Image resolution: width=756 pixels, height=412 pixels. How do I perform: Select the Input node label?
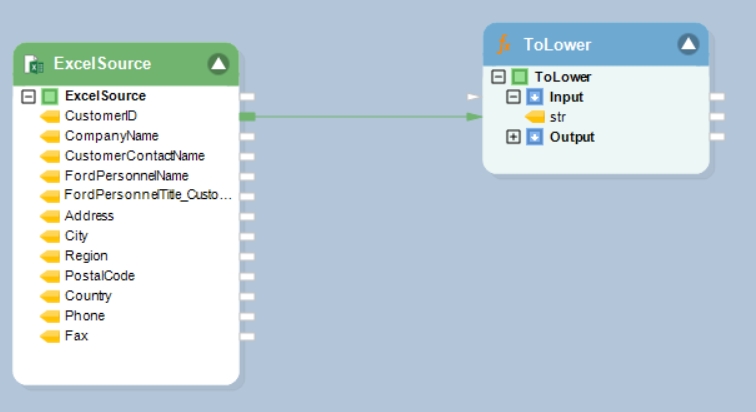pos(566,97)
